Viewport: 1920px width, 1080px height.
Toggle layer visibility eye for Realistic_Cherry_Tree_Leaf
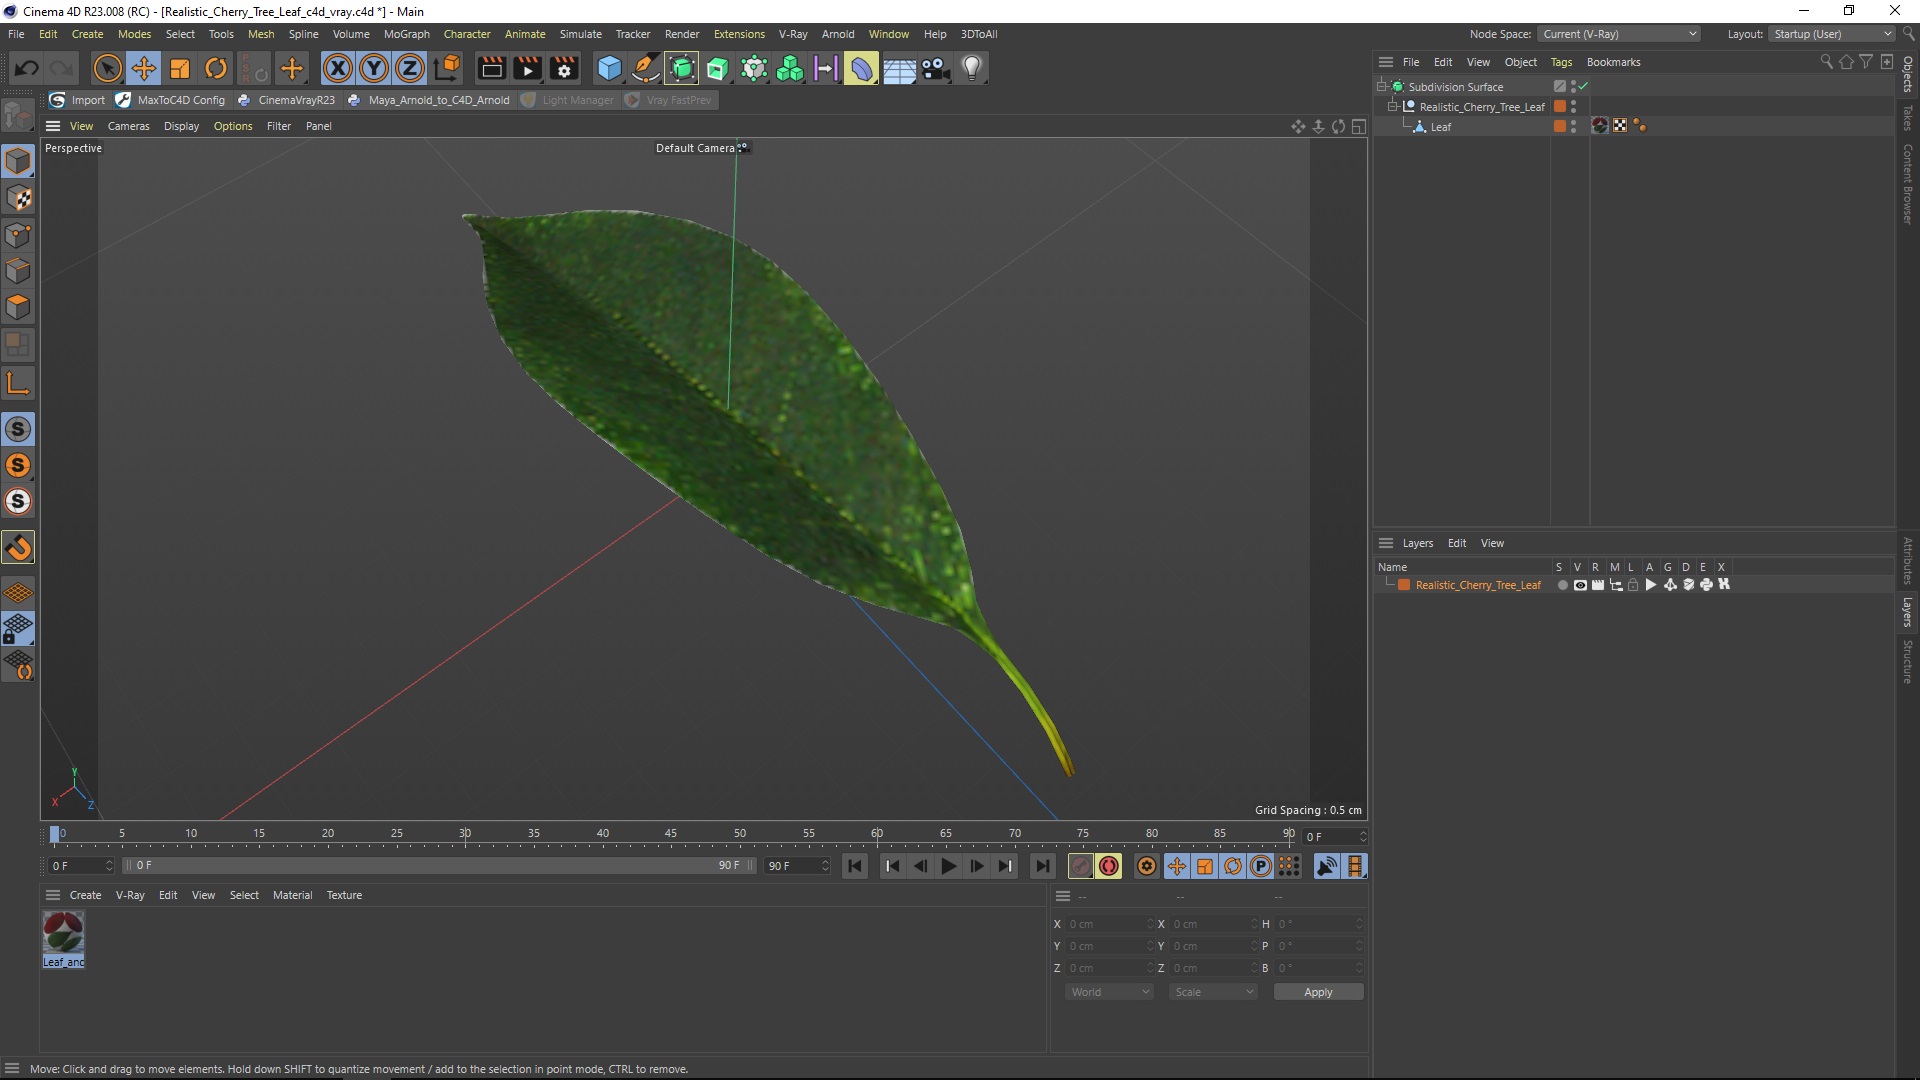1580,585
